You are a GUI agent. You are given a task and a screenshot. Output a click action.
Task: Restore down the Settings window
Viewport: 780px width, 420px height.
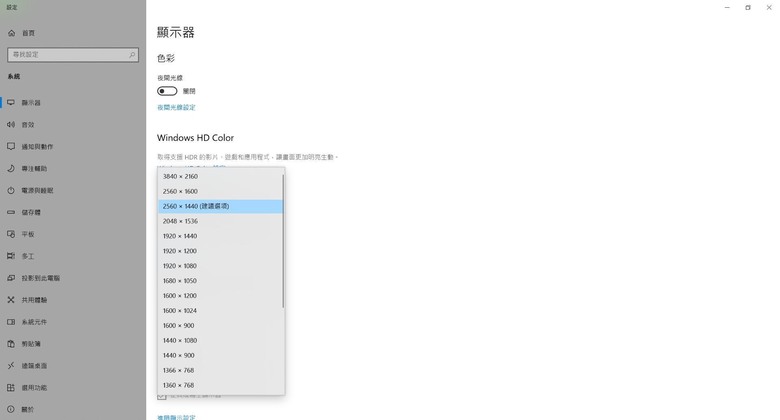pyautogui.click(x=748, y=7)
